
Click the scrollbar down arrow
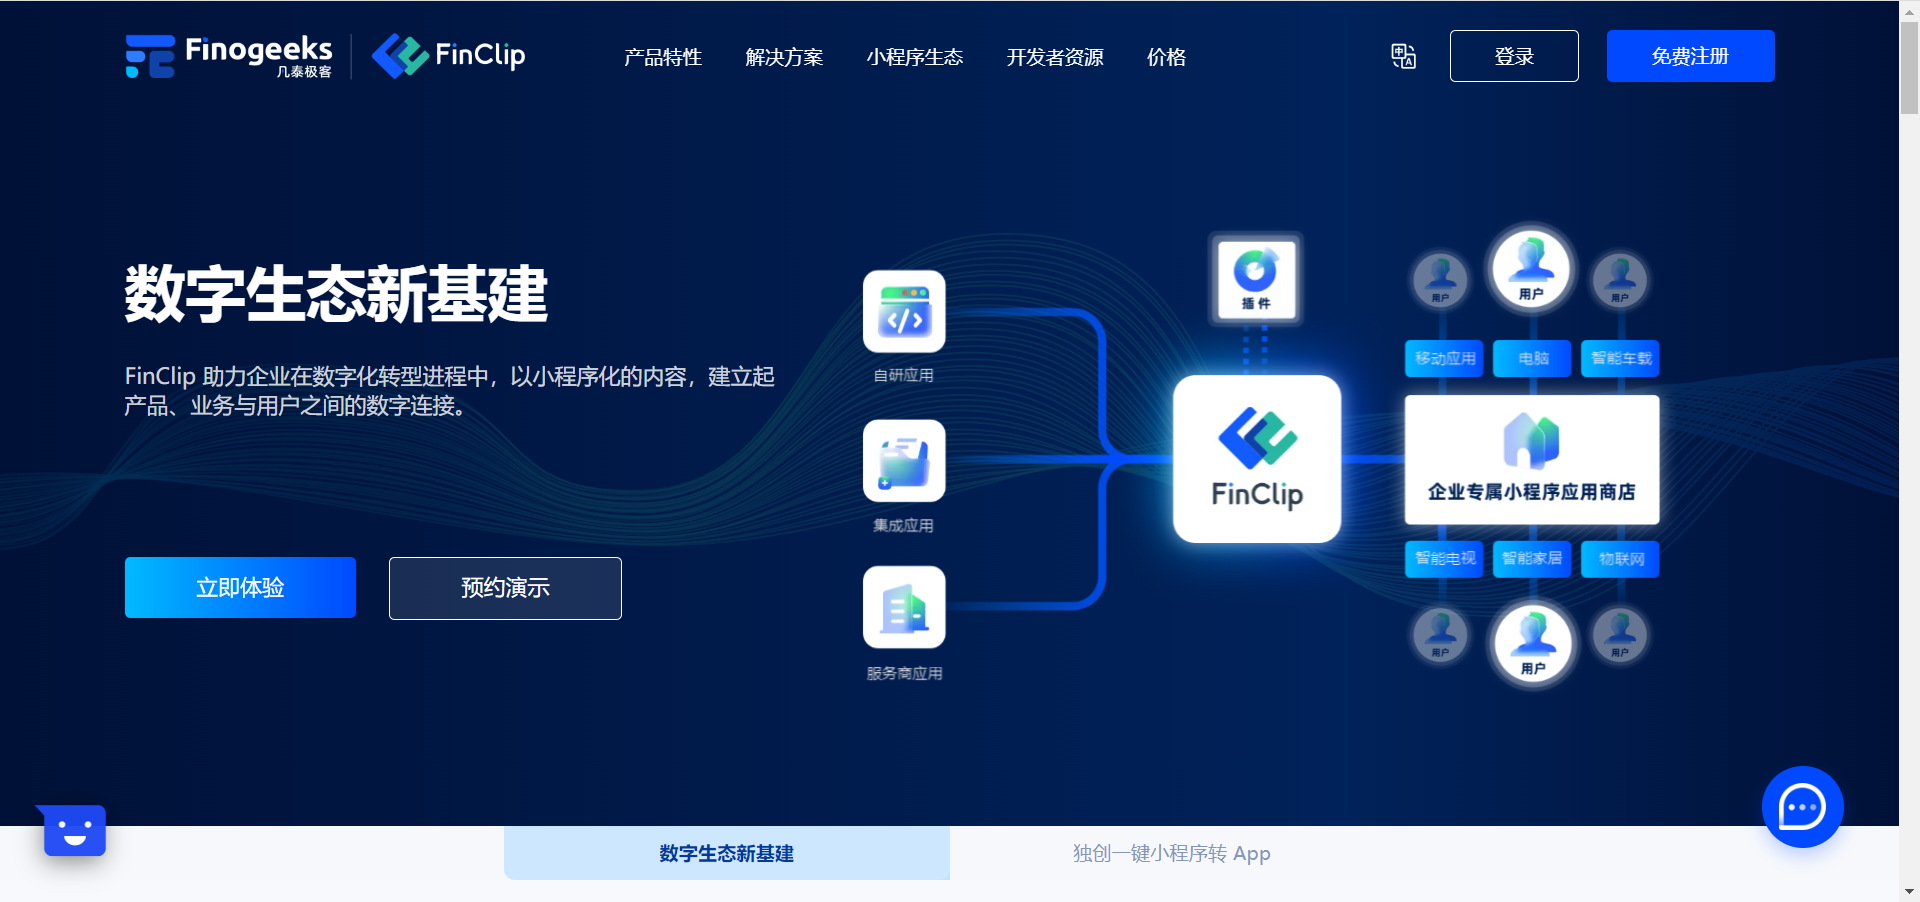point(1909,891)
